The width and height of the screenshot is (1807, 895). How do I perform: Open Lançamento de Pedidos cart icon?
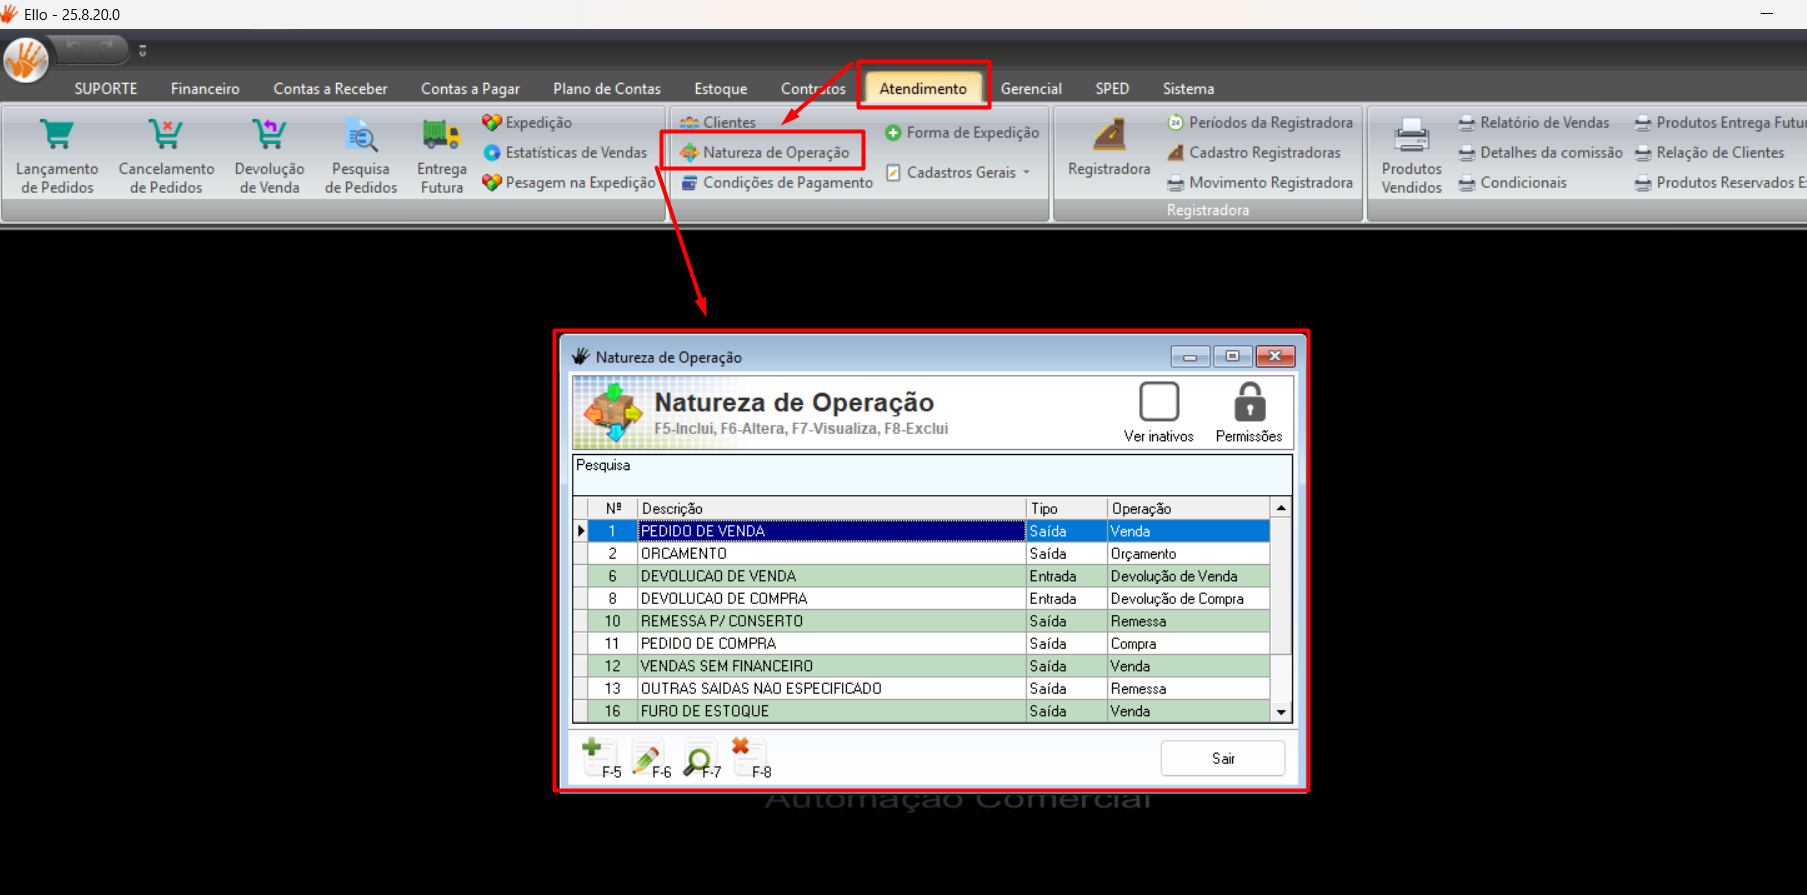[57, 135]
